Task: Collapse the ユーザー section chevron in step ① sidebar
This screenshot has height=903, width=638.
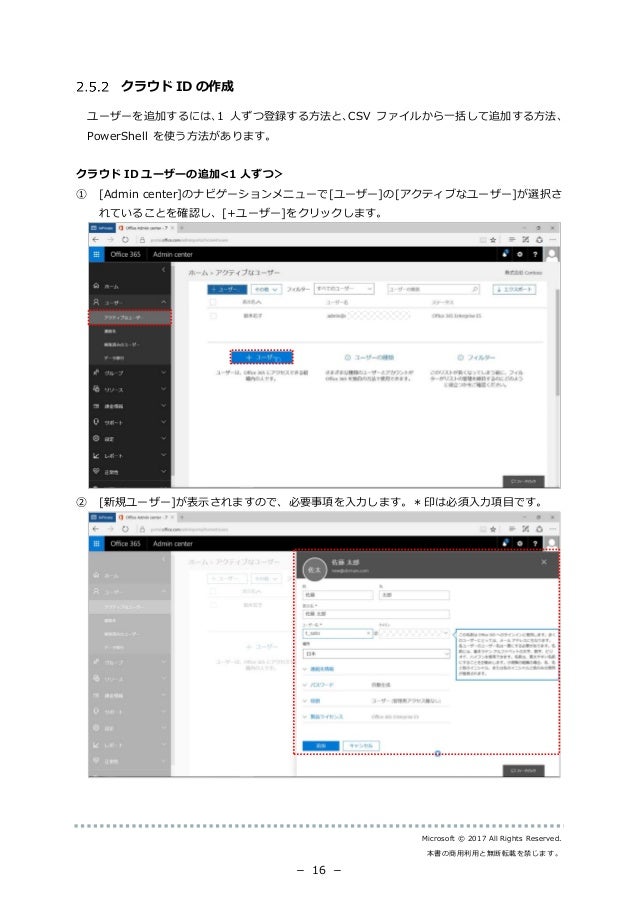Action: [x=164, y=302]
